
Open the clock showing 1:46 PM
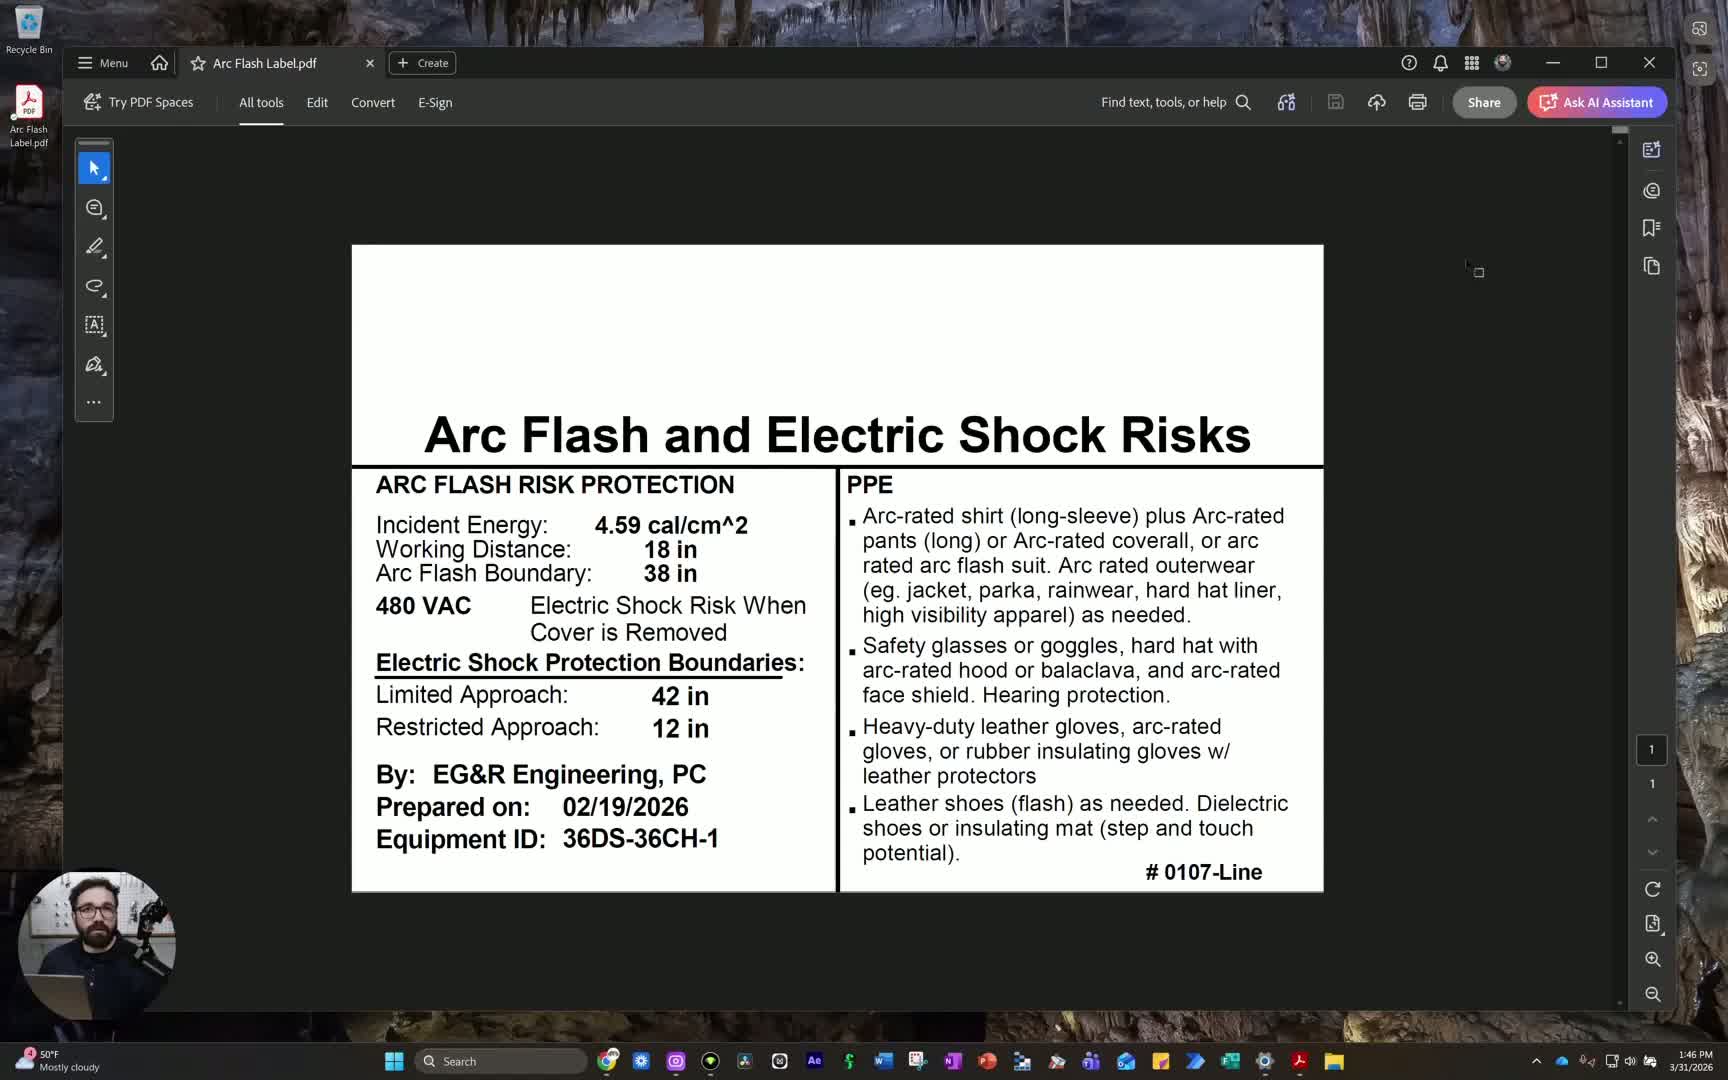(x=1691, y=1061)
